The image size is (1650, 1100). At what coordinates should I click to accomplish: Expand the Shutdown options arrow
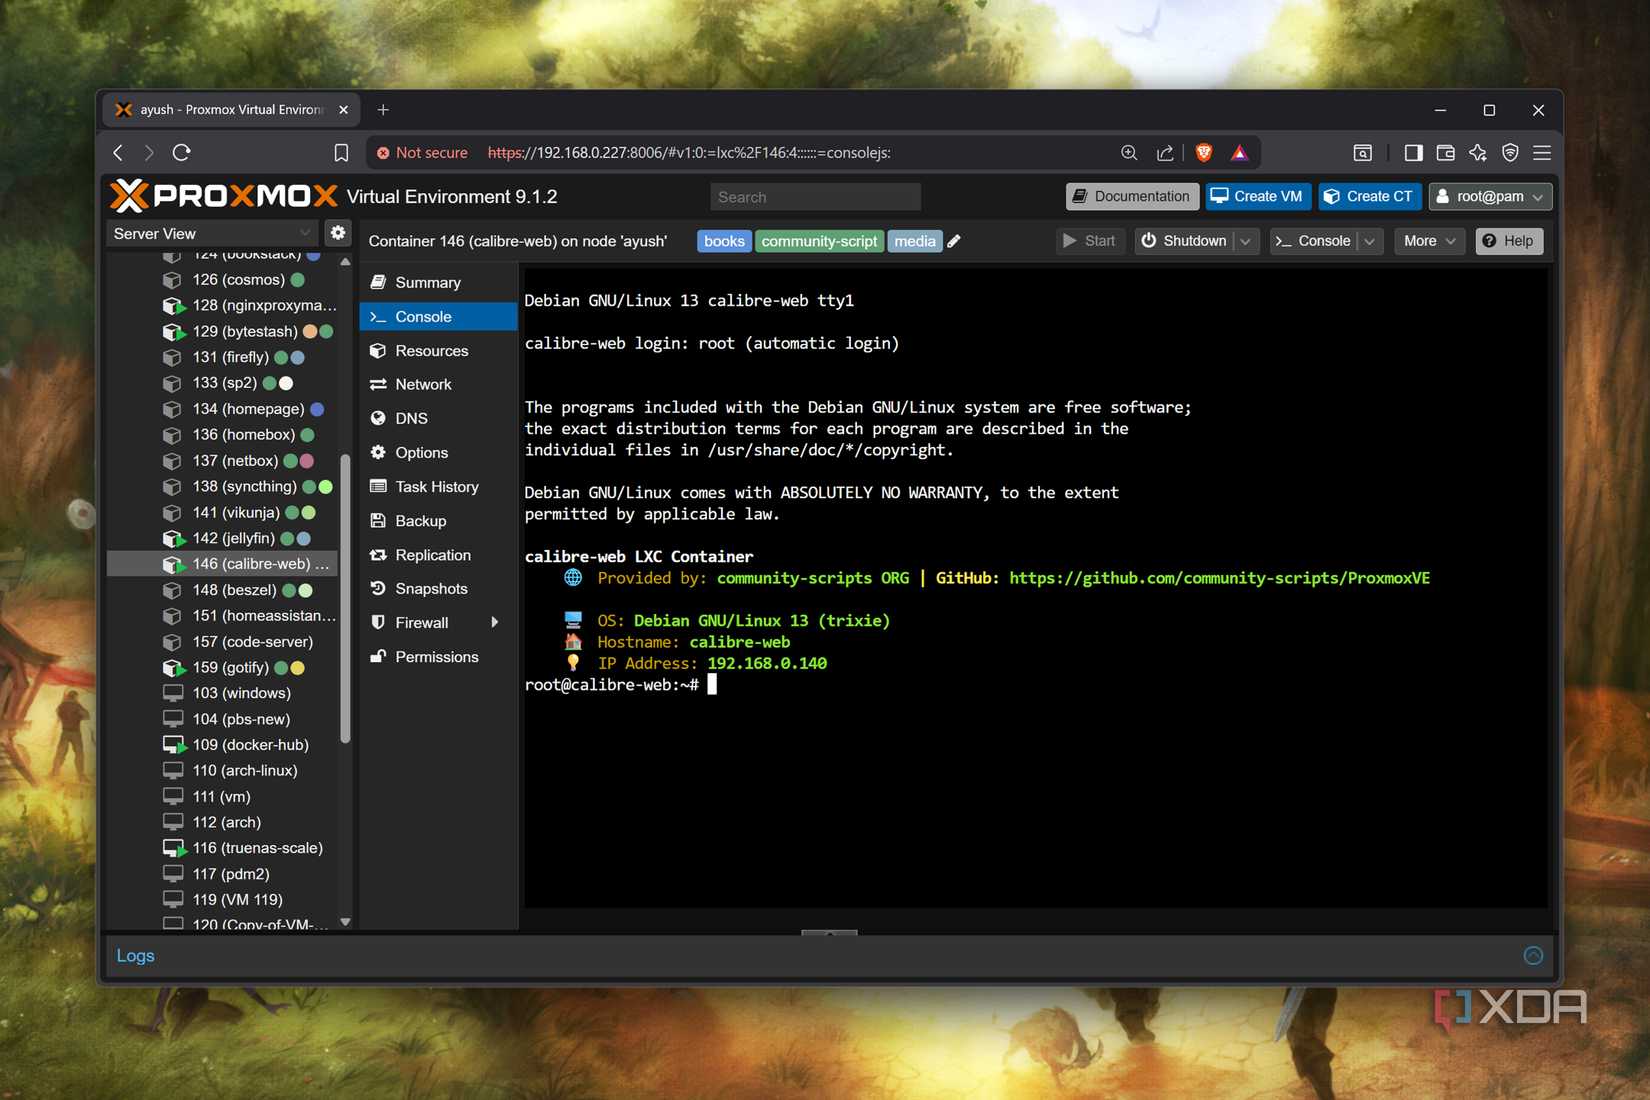(x=1245, y=241)
